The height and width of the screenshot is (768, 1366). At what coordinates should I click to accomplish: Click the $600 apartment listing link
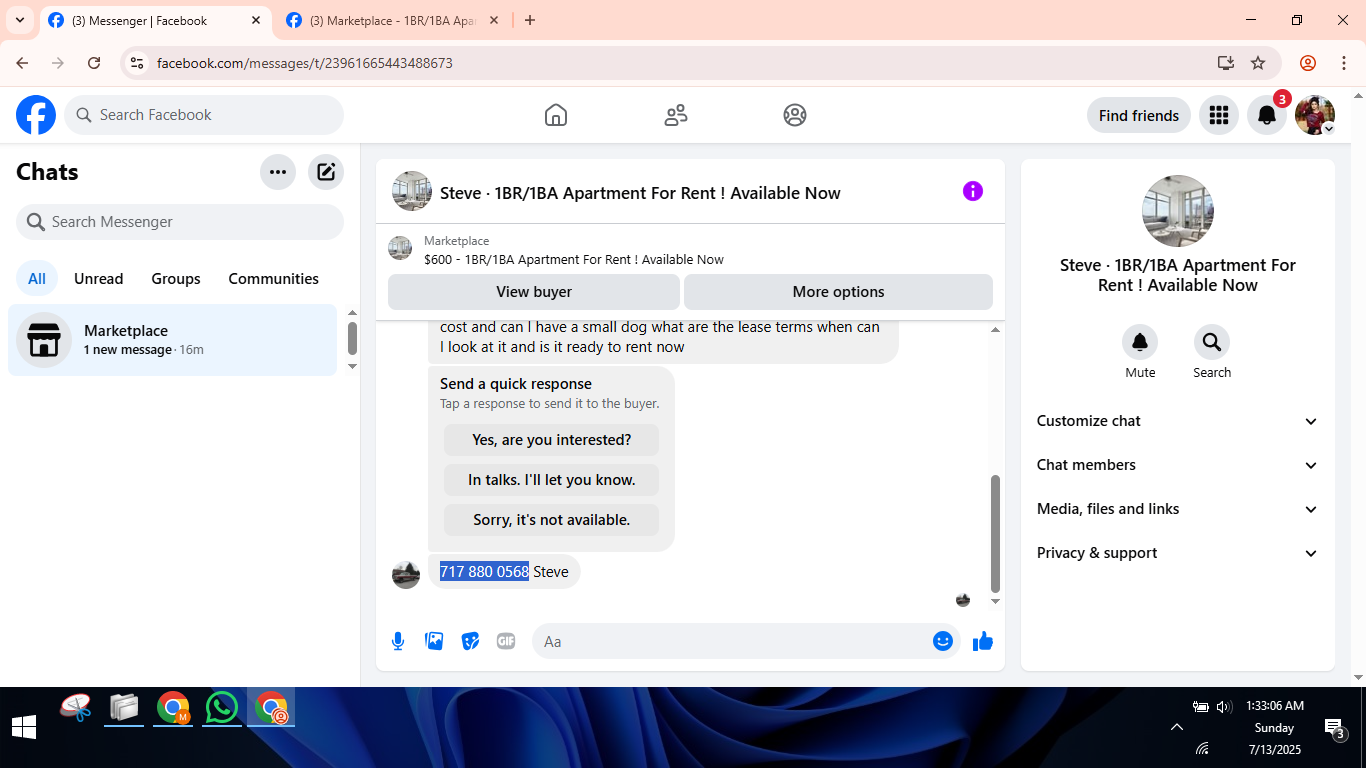573,259
